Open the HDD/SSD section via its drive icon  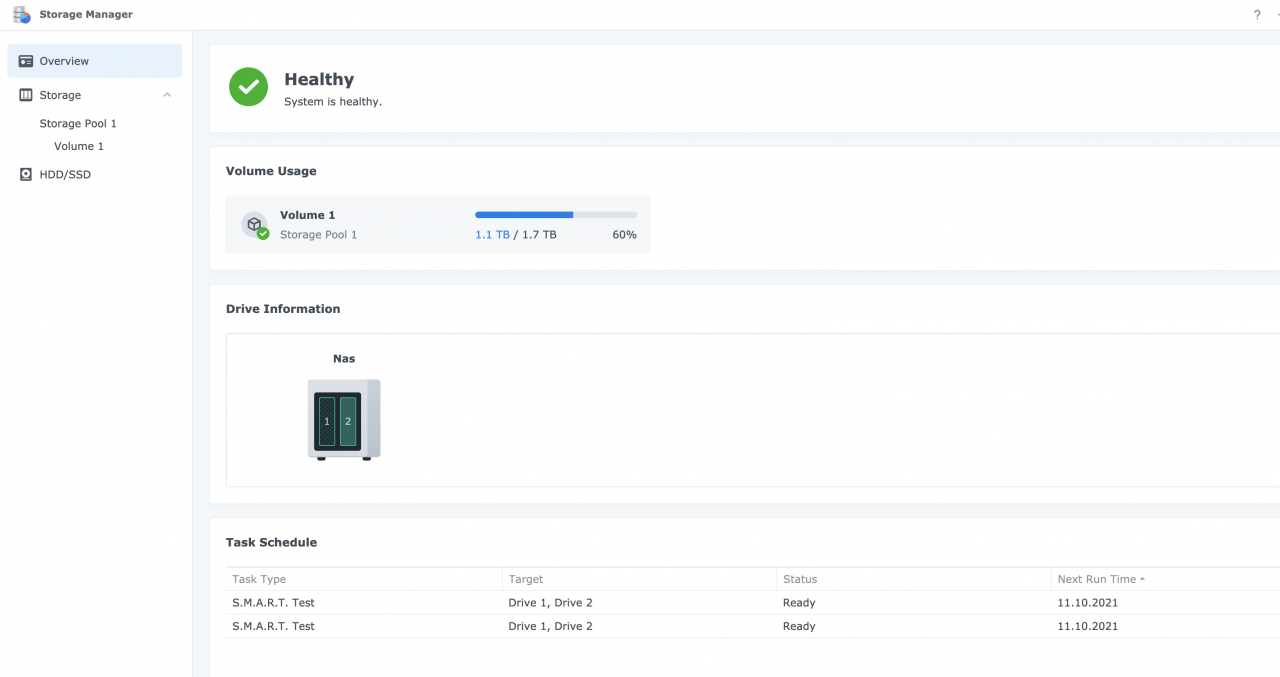pos(25,174)
